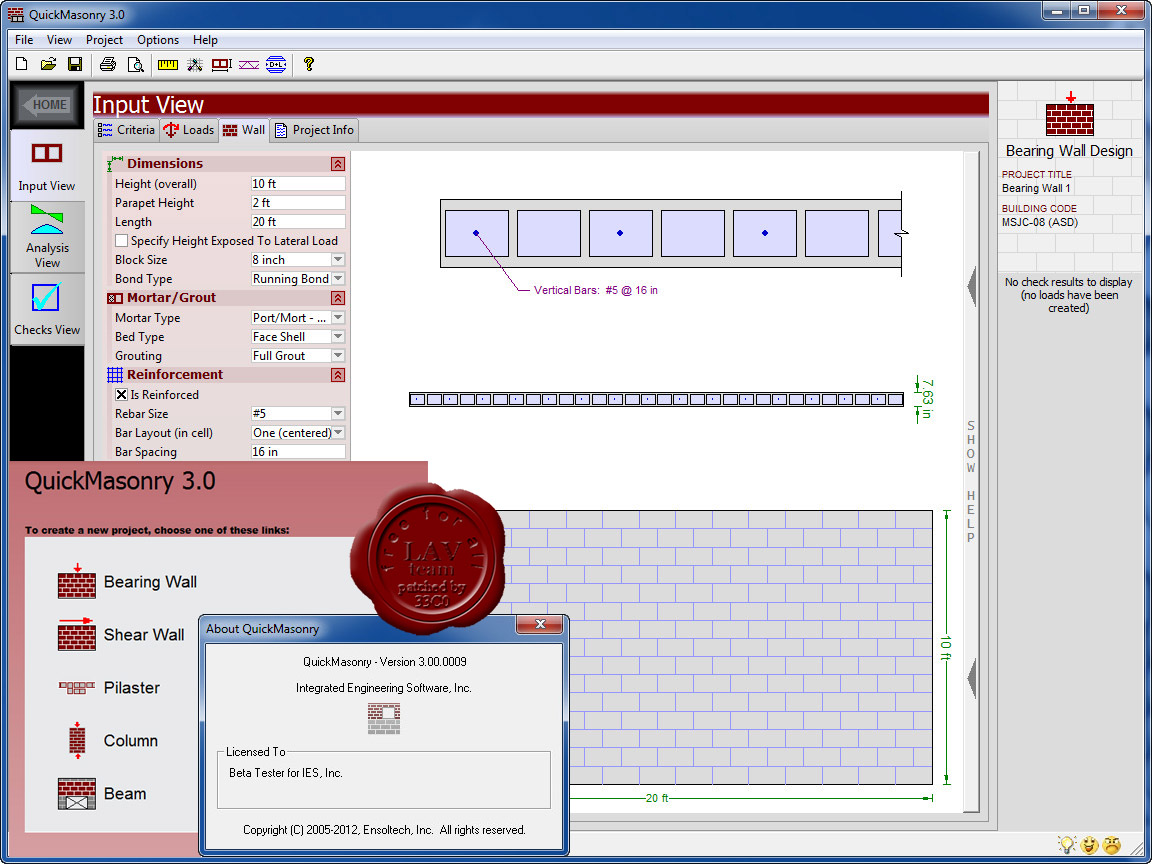Screen dimensions: 1152x864
Task: Click the 20 ft length dimension label
Action: (x=657, y=798)
